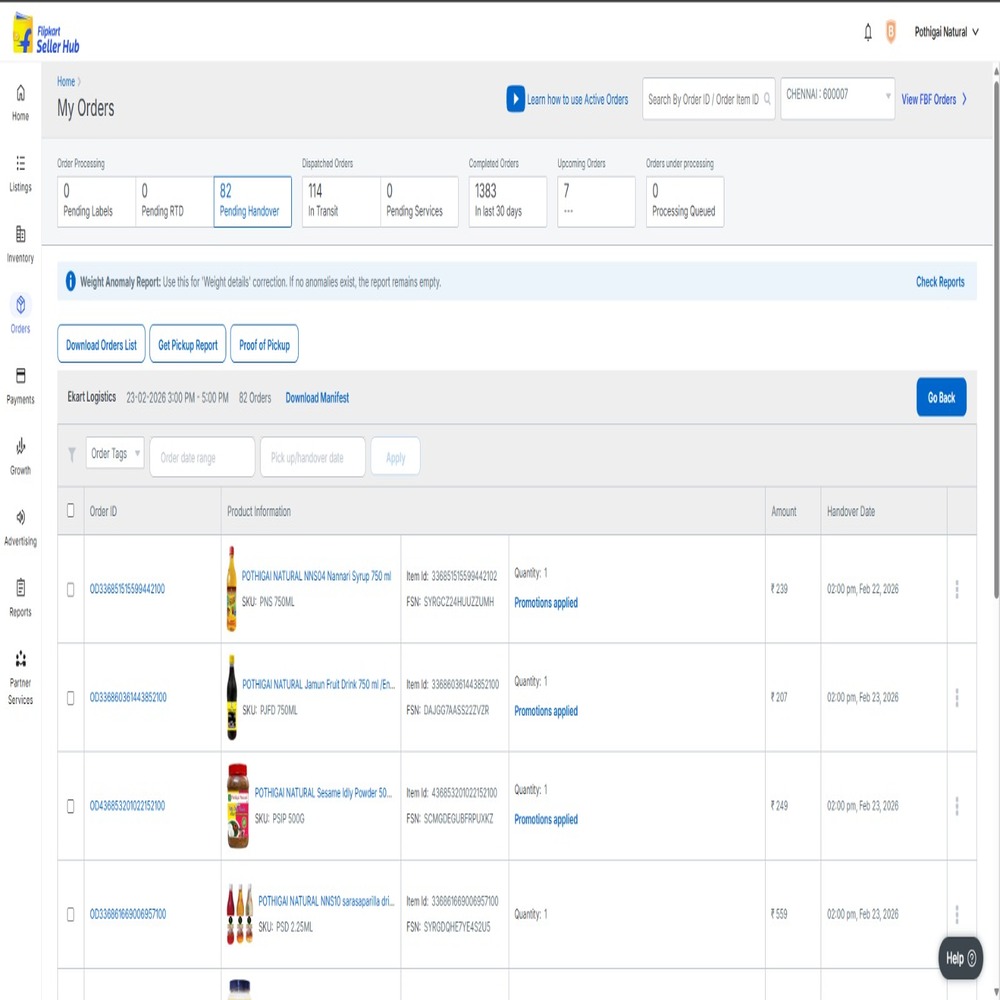The image size is (1000, 1000).
Task: Open the notifications bell icon
Action: tap(868, 33)
